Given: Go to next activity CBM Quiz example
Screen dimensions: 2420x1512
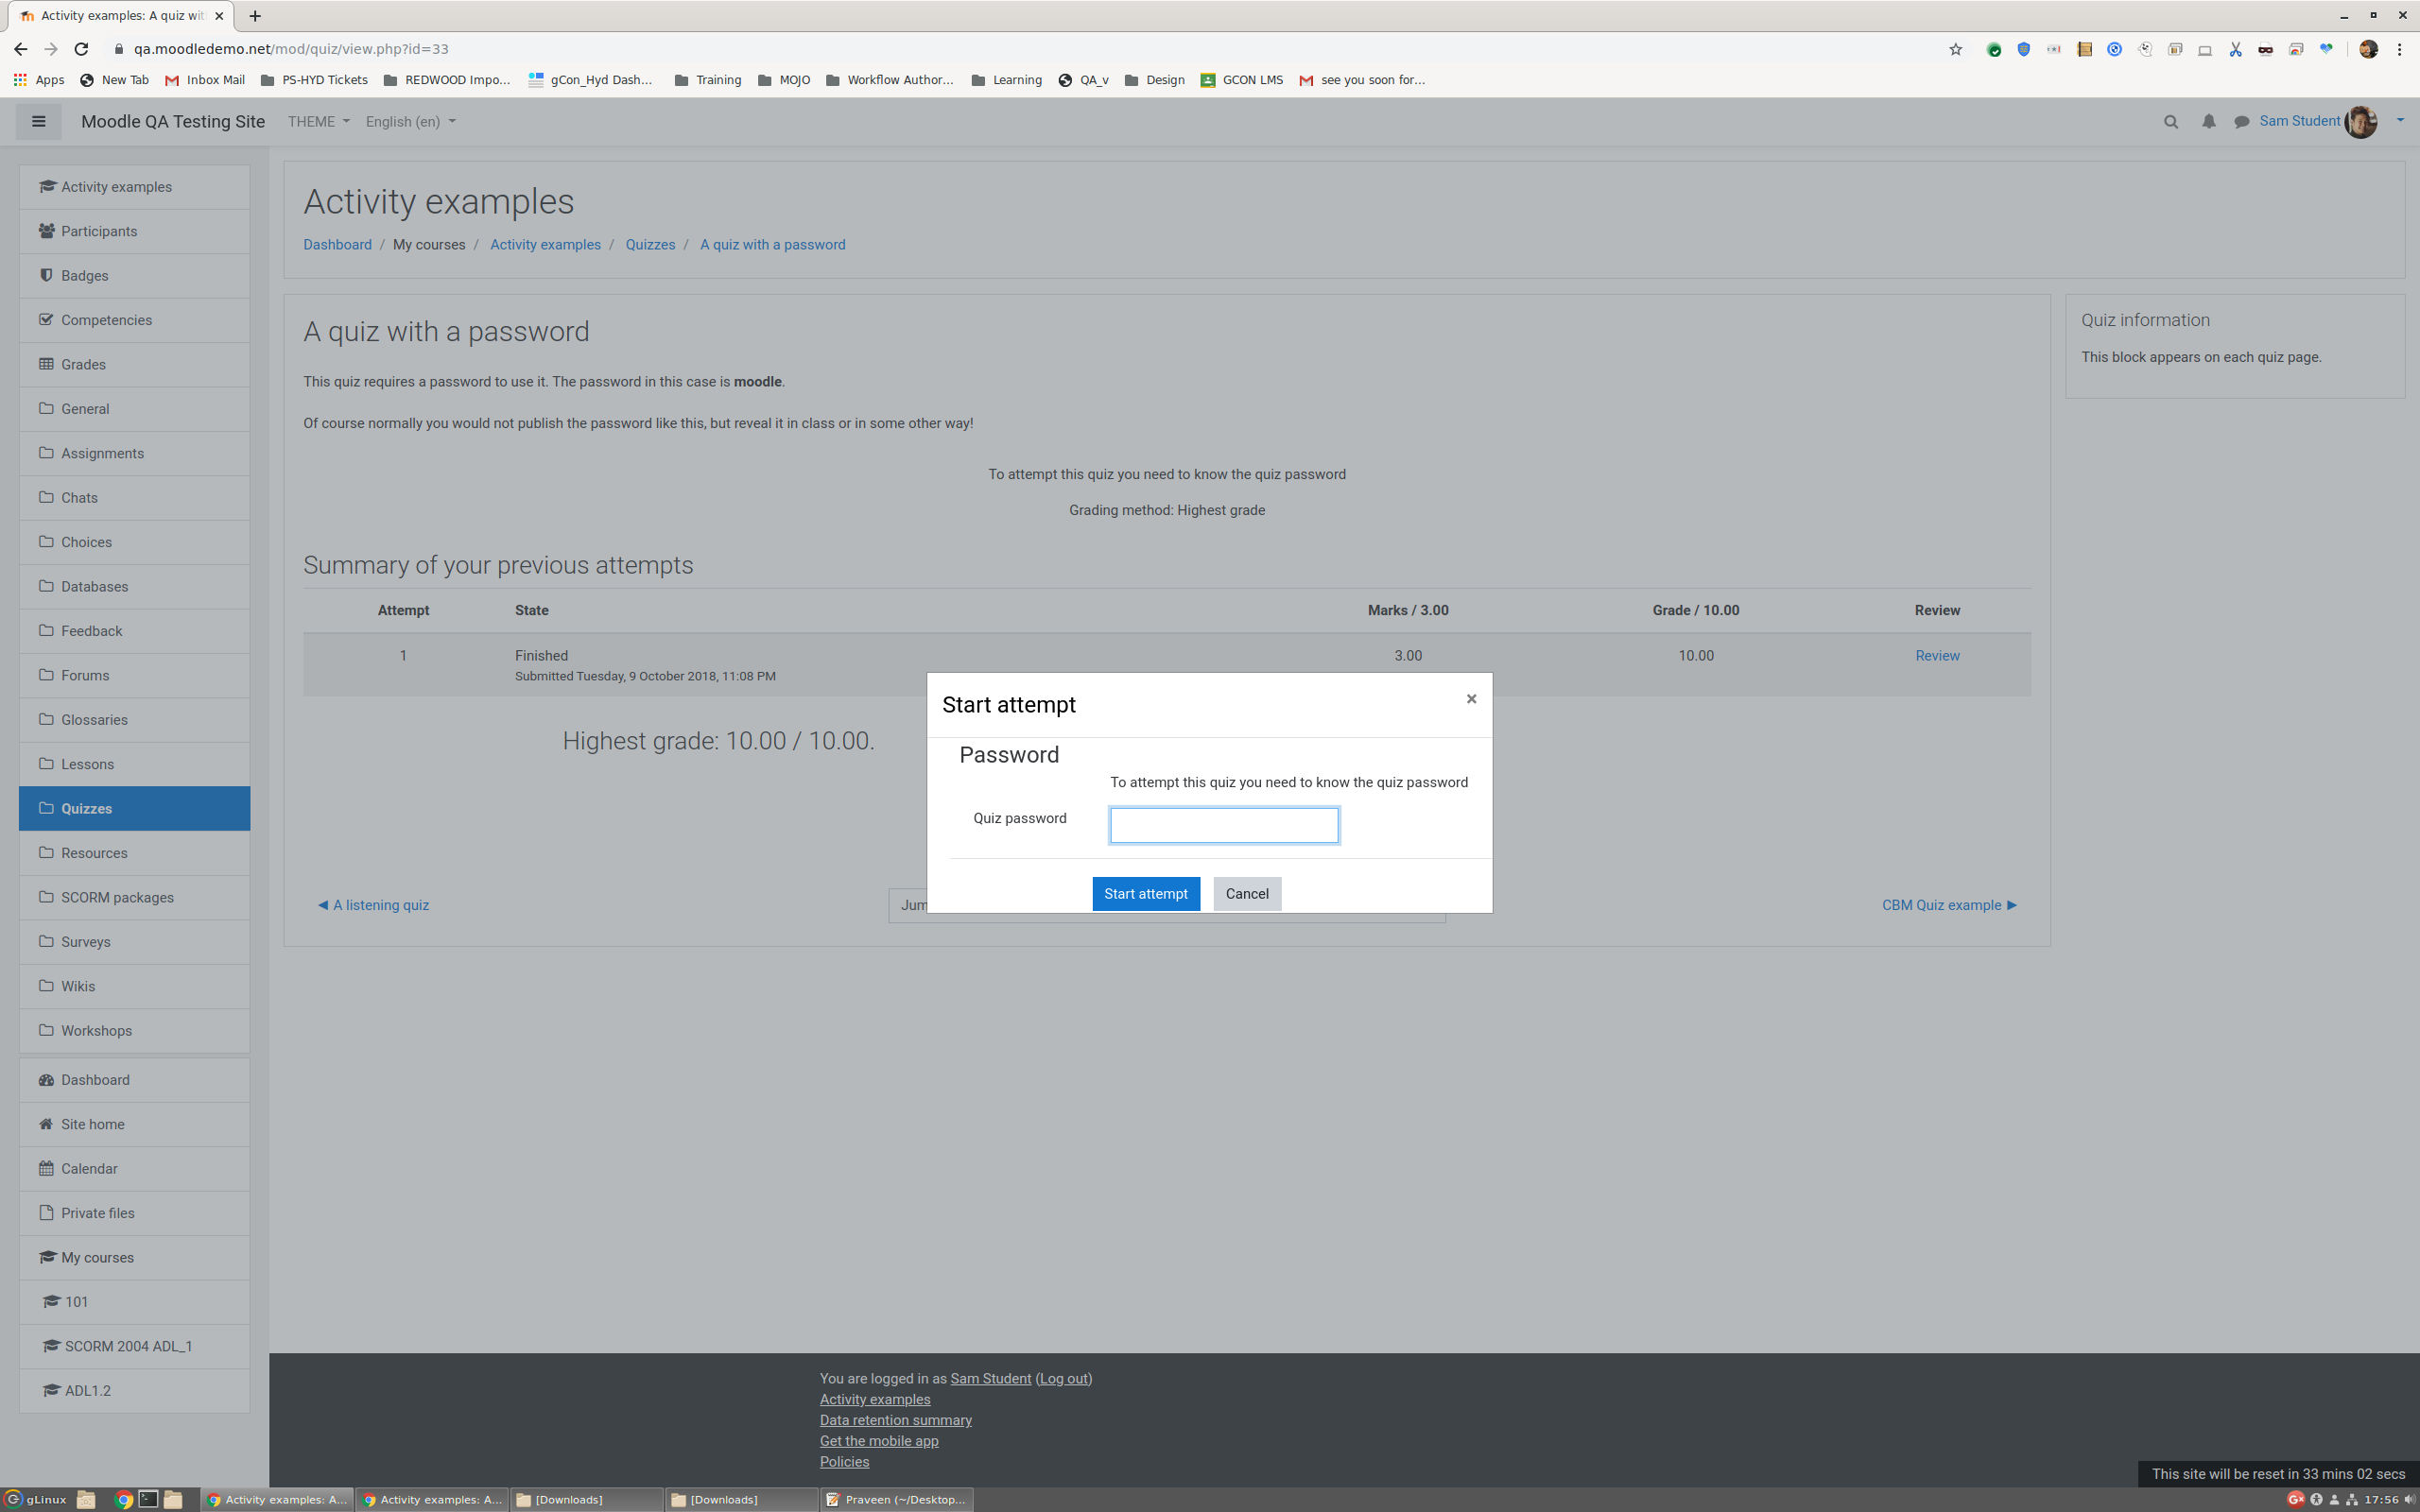Looking at the screenshot, I should click(1949, 905).
